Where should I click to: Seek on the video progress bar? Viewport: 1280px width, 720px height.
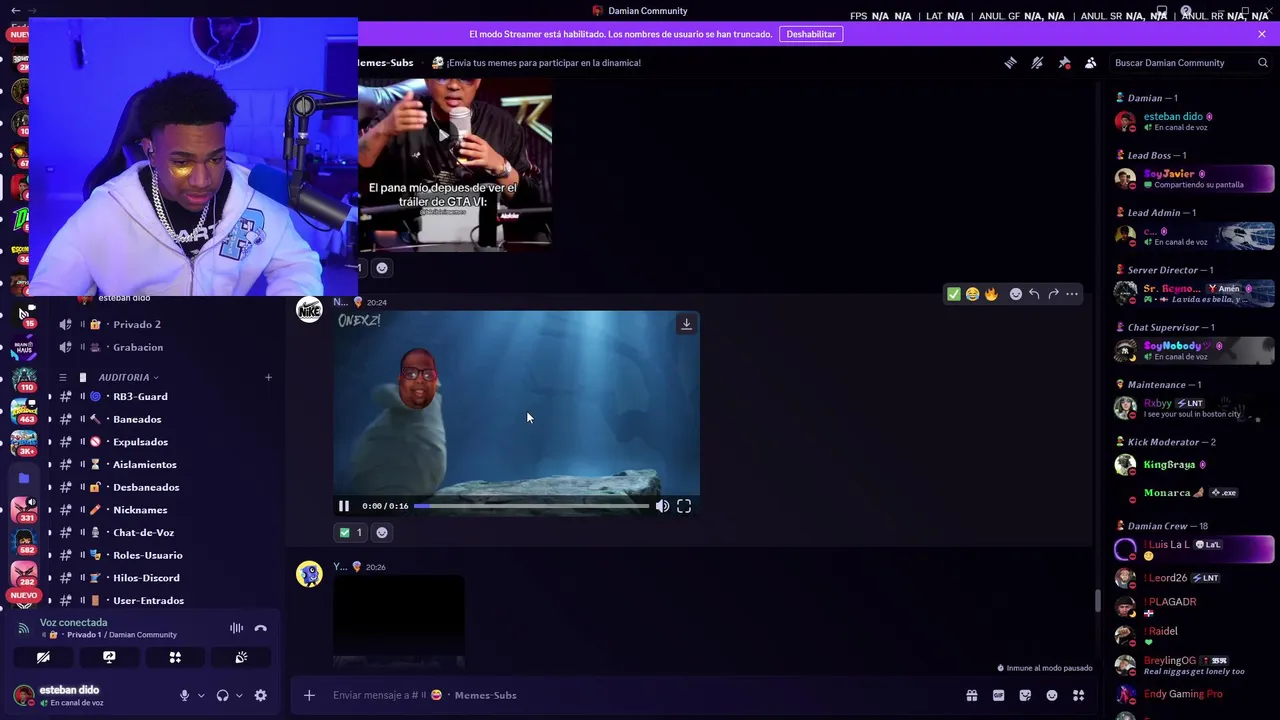[532, 506]
